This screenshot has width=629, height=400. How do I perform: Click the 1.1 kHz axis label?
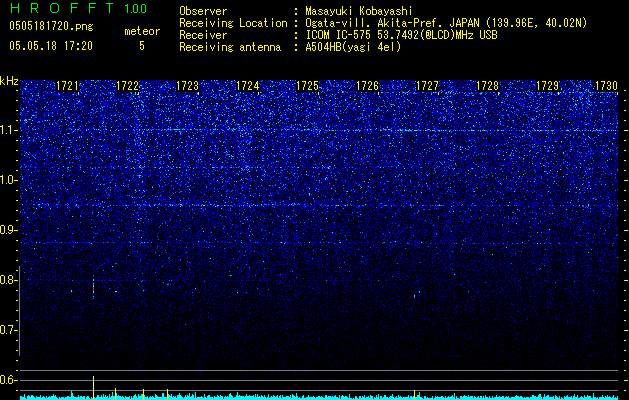[x=9, y=130]
